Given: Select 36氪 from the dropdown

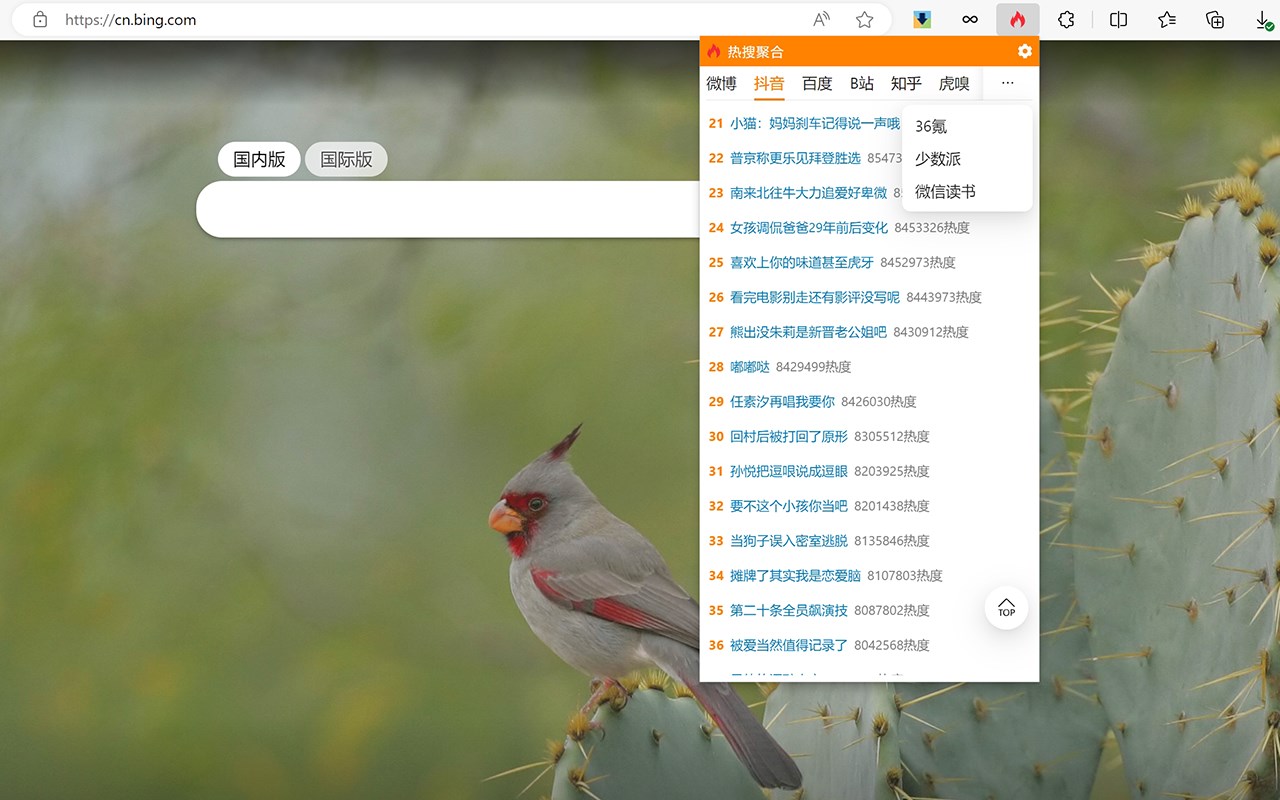Looking at the screenshot, I should pos(967,127).
